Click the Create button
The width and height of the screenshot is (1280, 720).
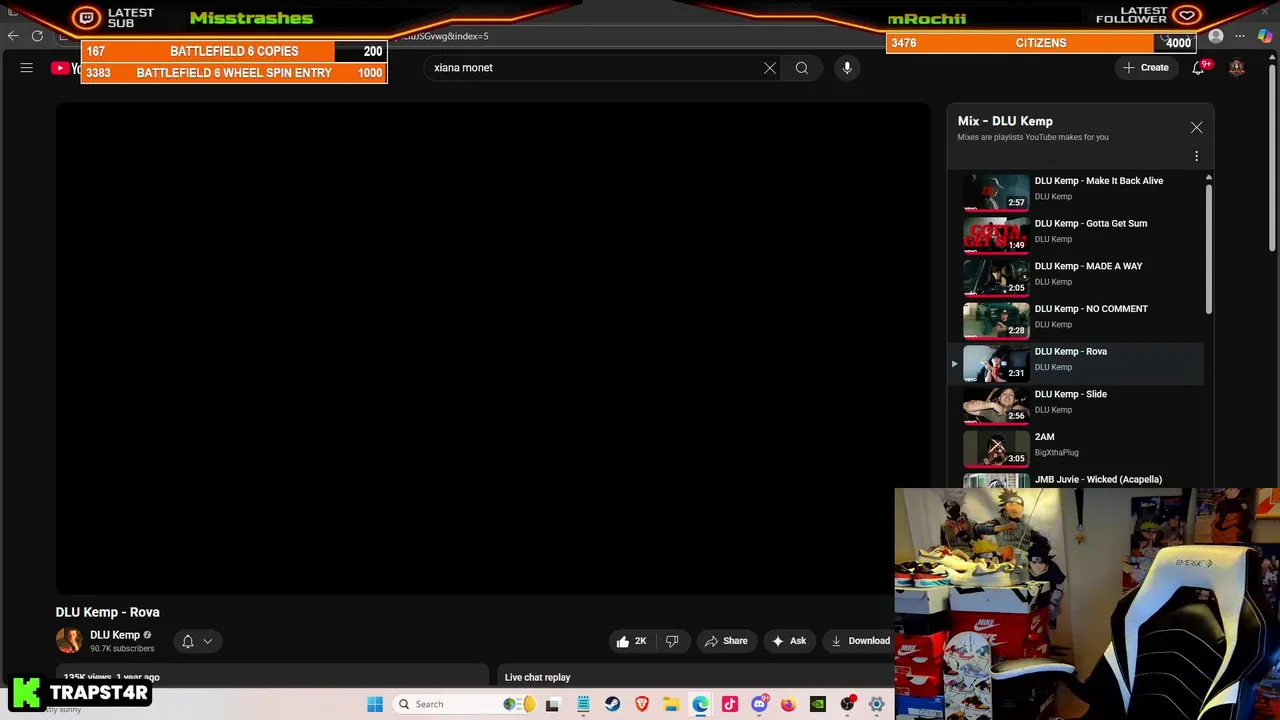[1146, 68]
